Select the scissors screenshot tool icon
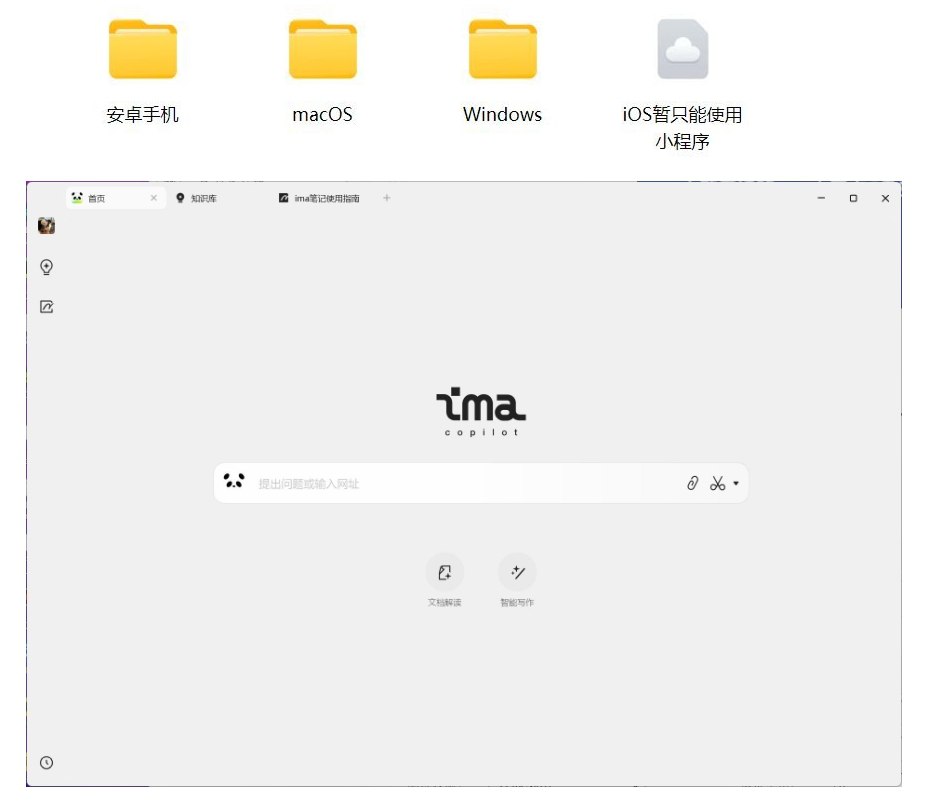The height and width of the screenshot is (801, 928). click(x=717, y=483)
